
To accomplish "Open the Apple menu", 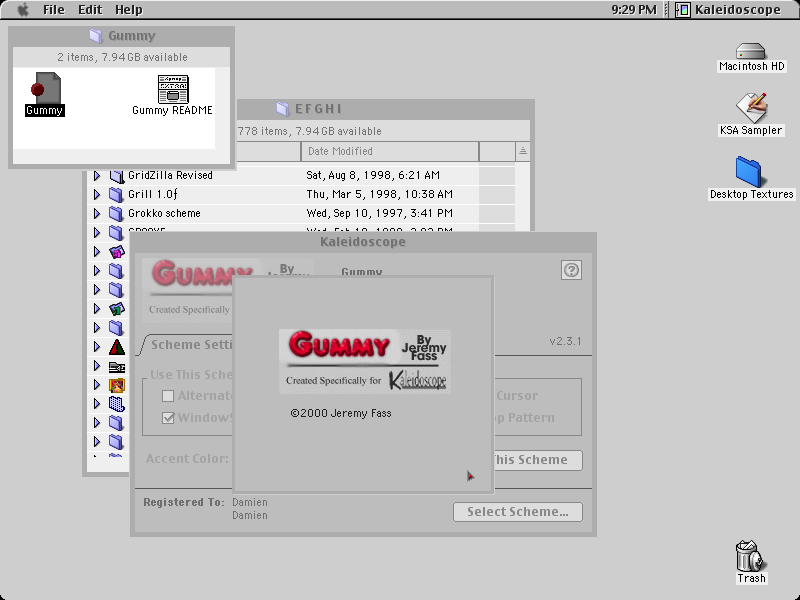I will 23,10.
